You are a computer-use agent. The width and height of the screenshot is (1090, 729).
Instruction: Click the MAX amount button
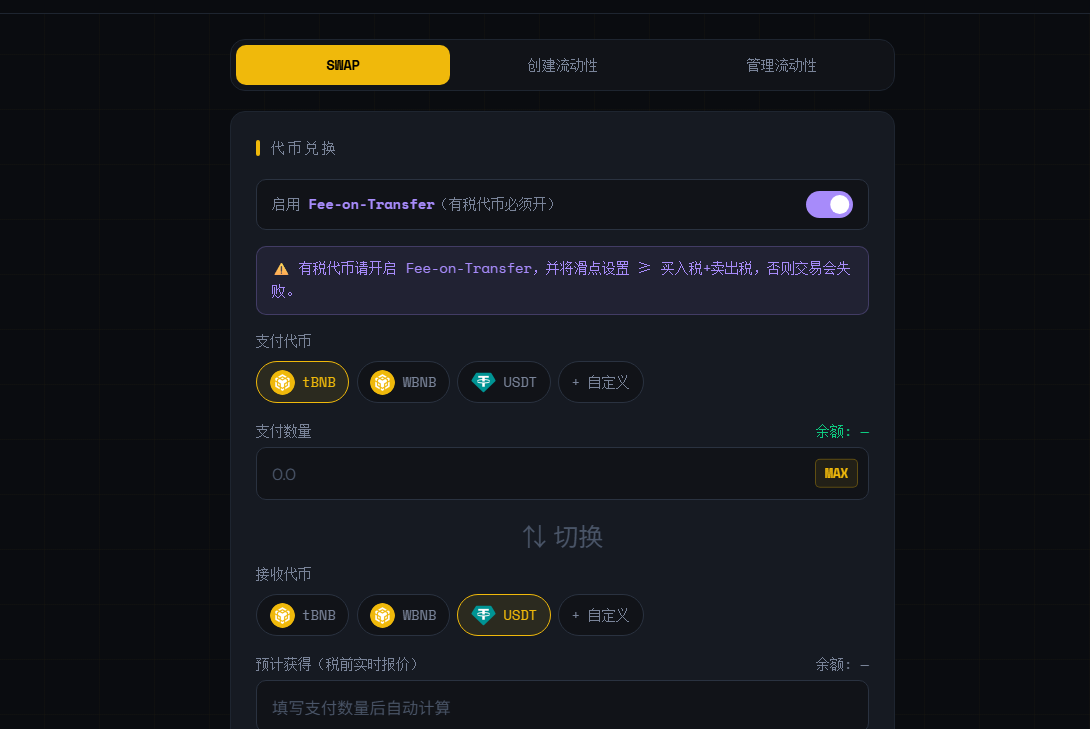(x=836, y=473)
